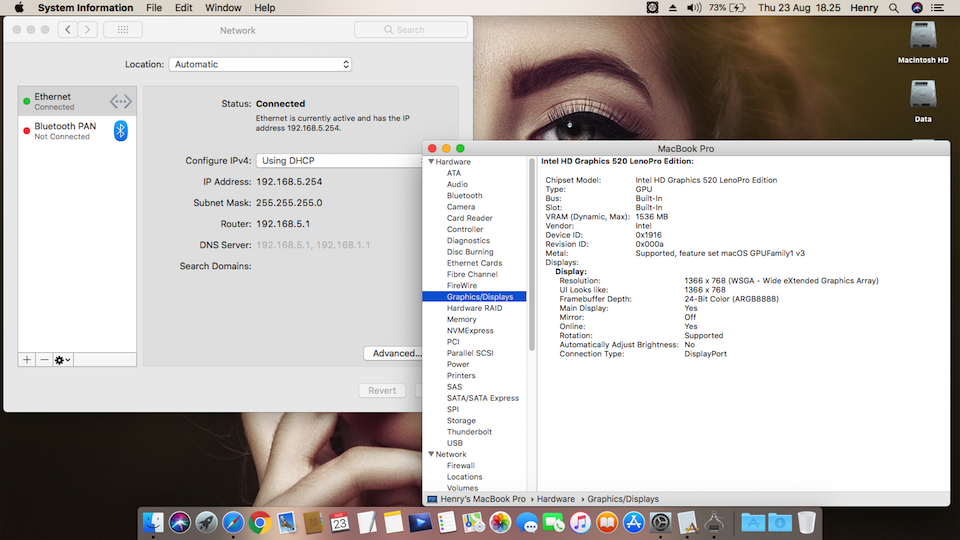Open System Information application menu
The width and height of the screenshot is (960, 540).
[85, 8]
